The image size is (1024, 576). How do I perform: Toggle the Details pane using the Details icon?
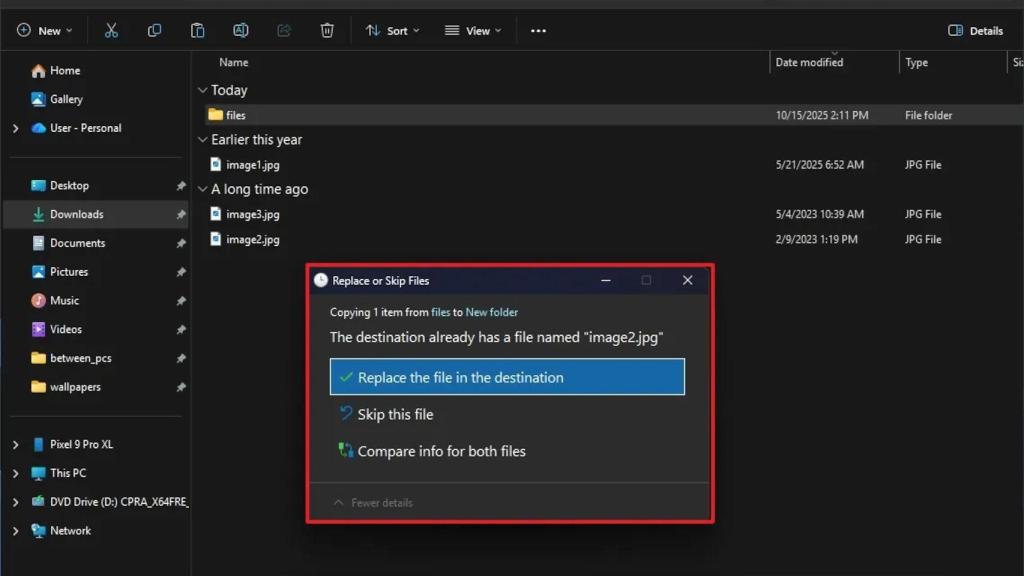click(975, 30)
